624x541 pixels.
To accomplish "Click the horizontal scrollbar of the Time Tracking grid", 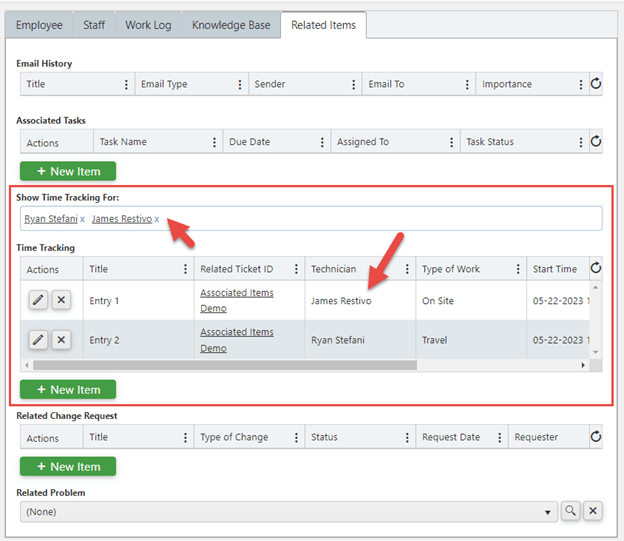I will (x=225, y=365).
